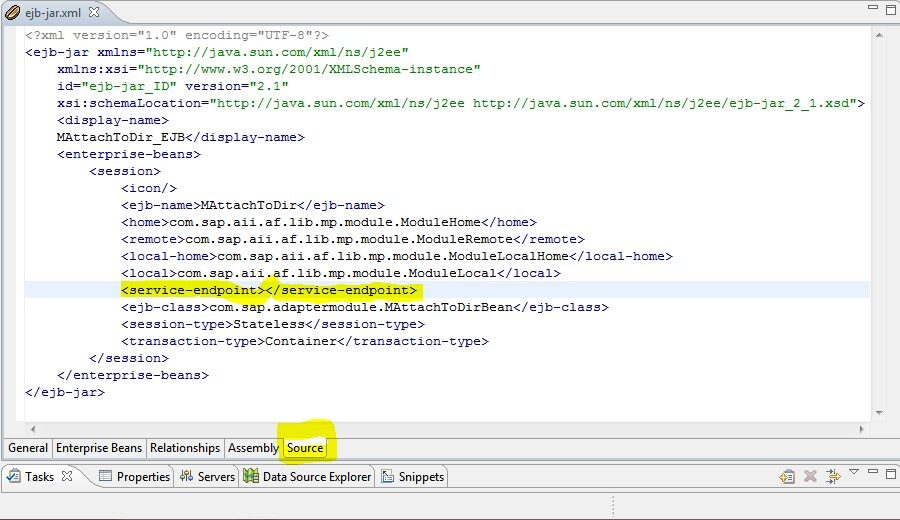Open the Data Source Explorer view

tap(308, 477)
